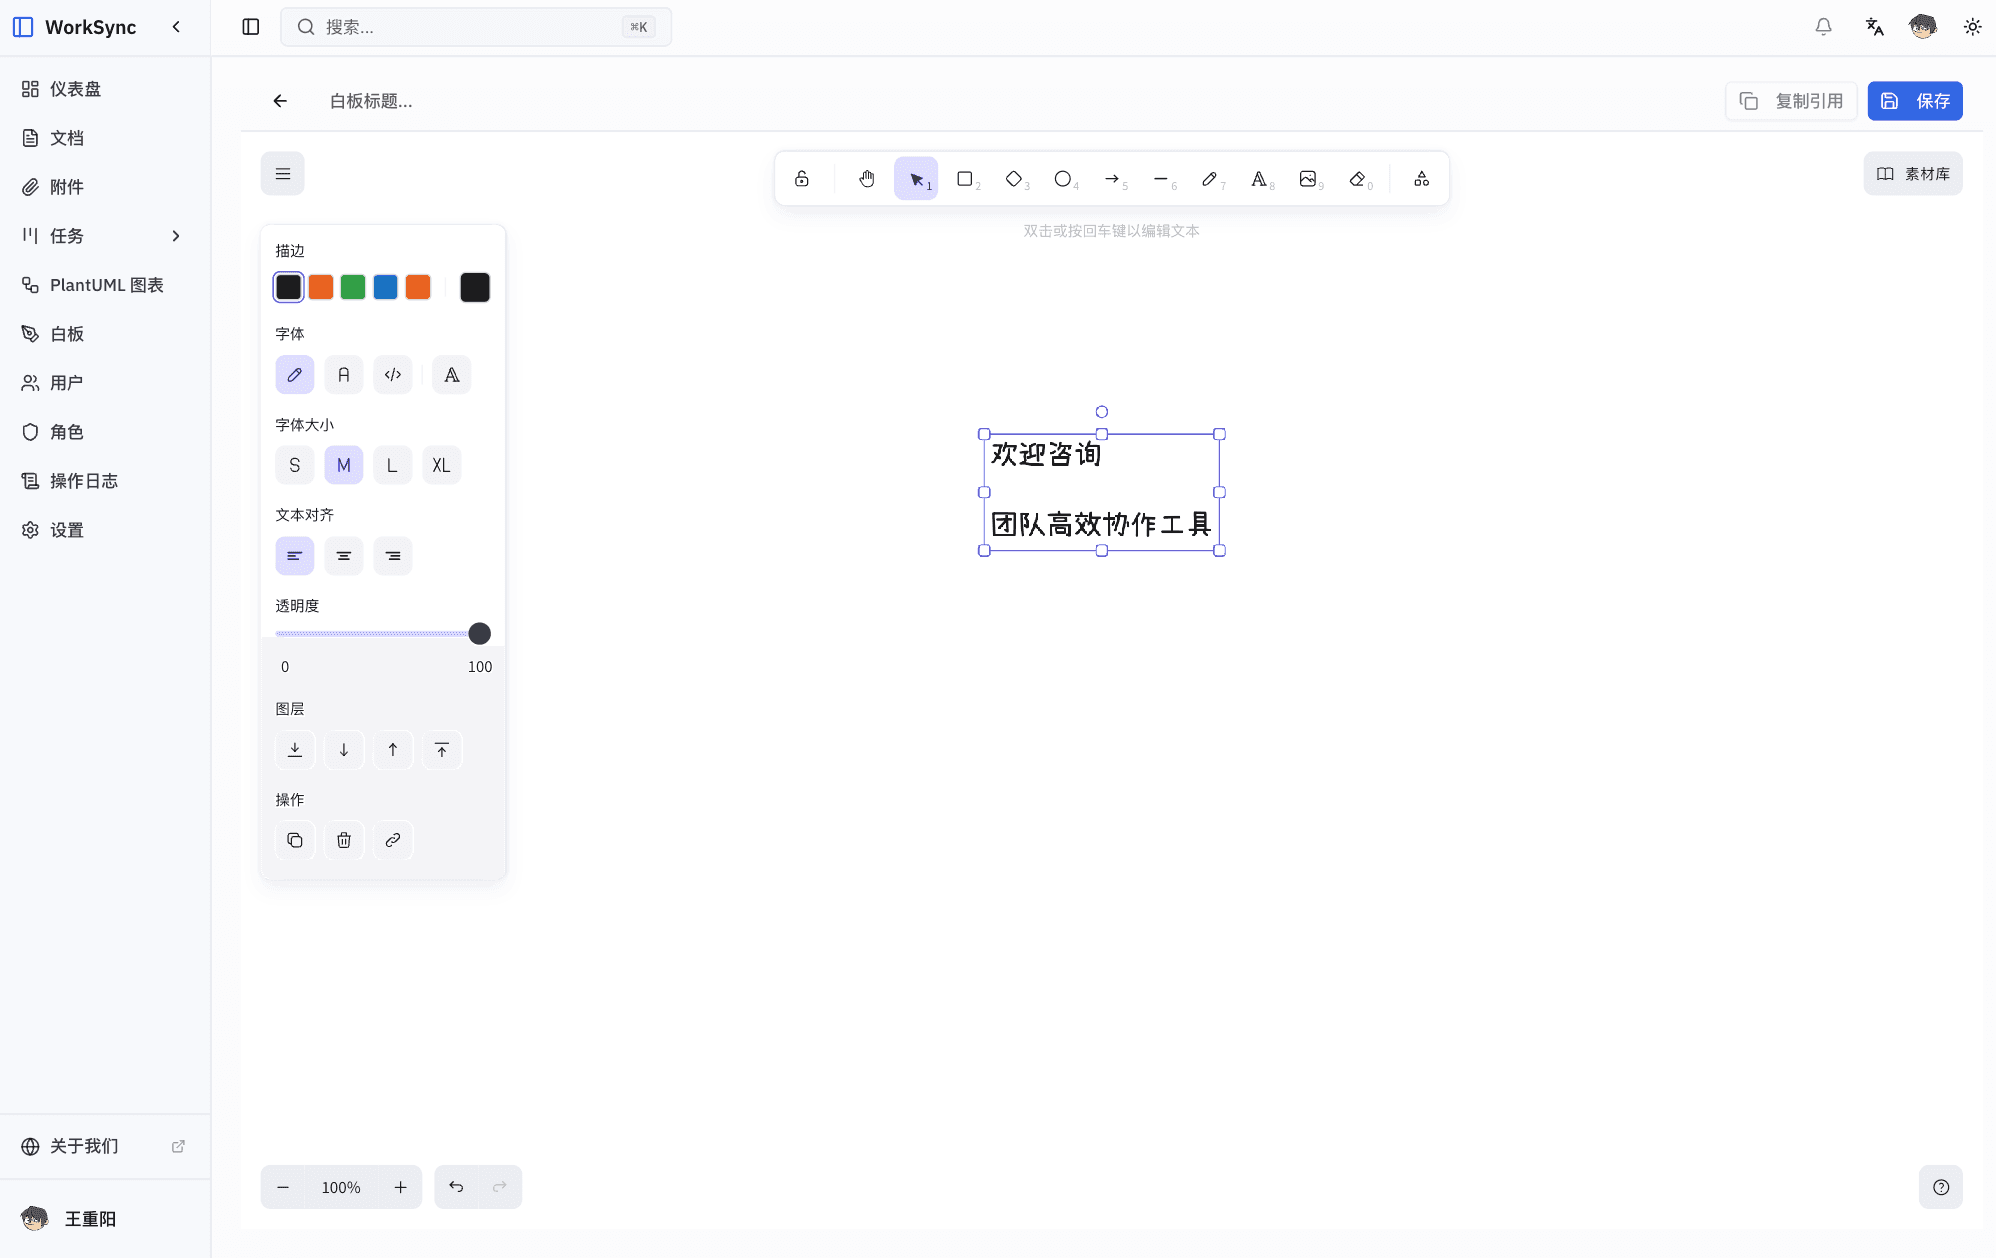Collapse the left sidebar with the arrow

click(x=177, y=27)
